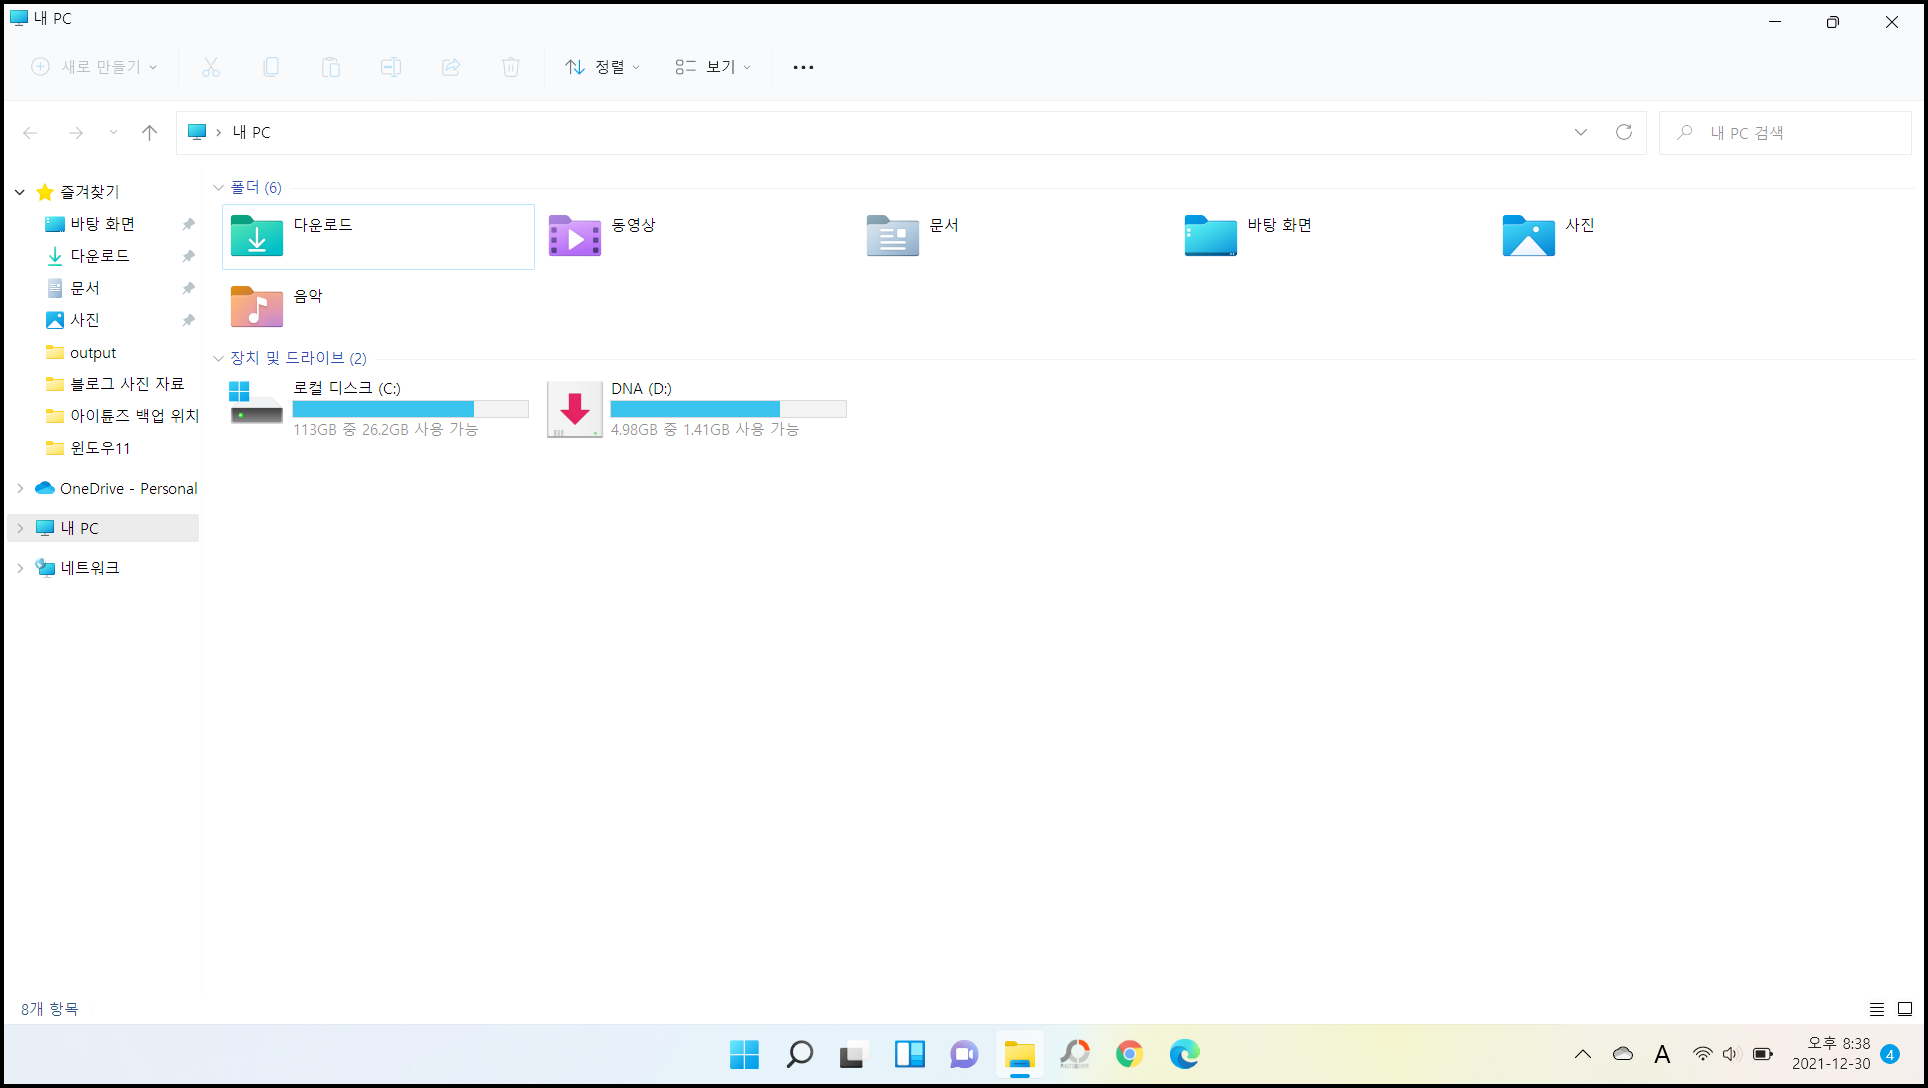The height and width of the screenshot is (1088, 1928).
Task: Click the Delete trash icon in toolbar
Action: click(x=511, y=67)
